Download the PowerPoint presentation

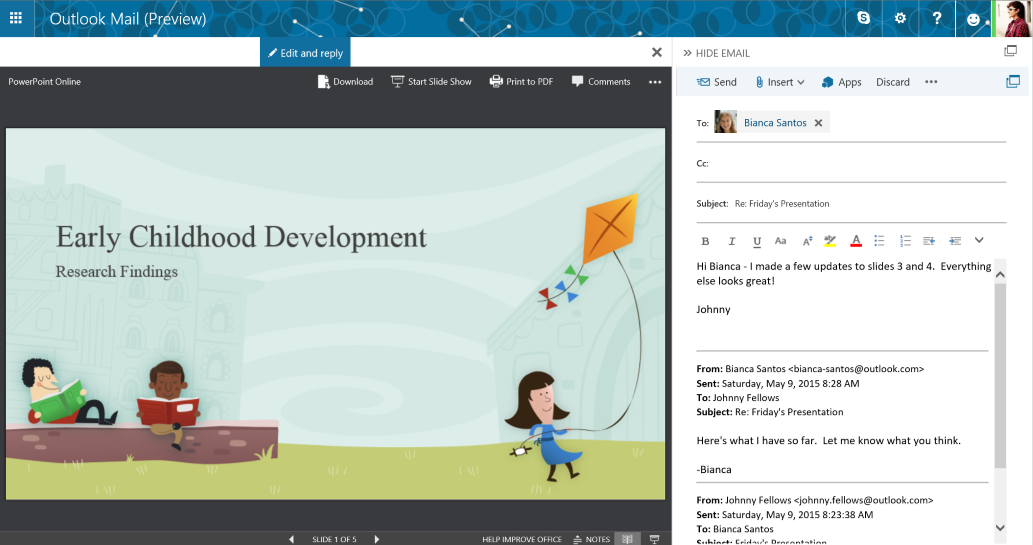click(x=345, y=82)
